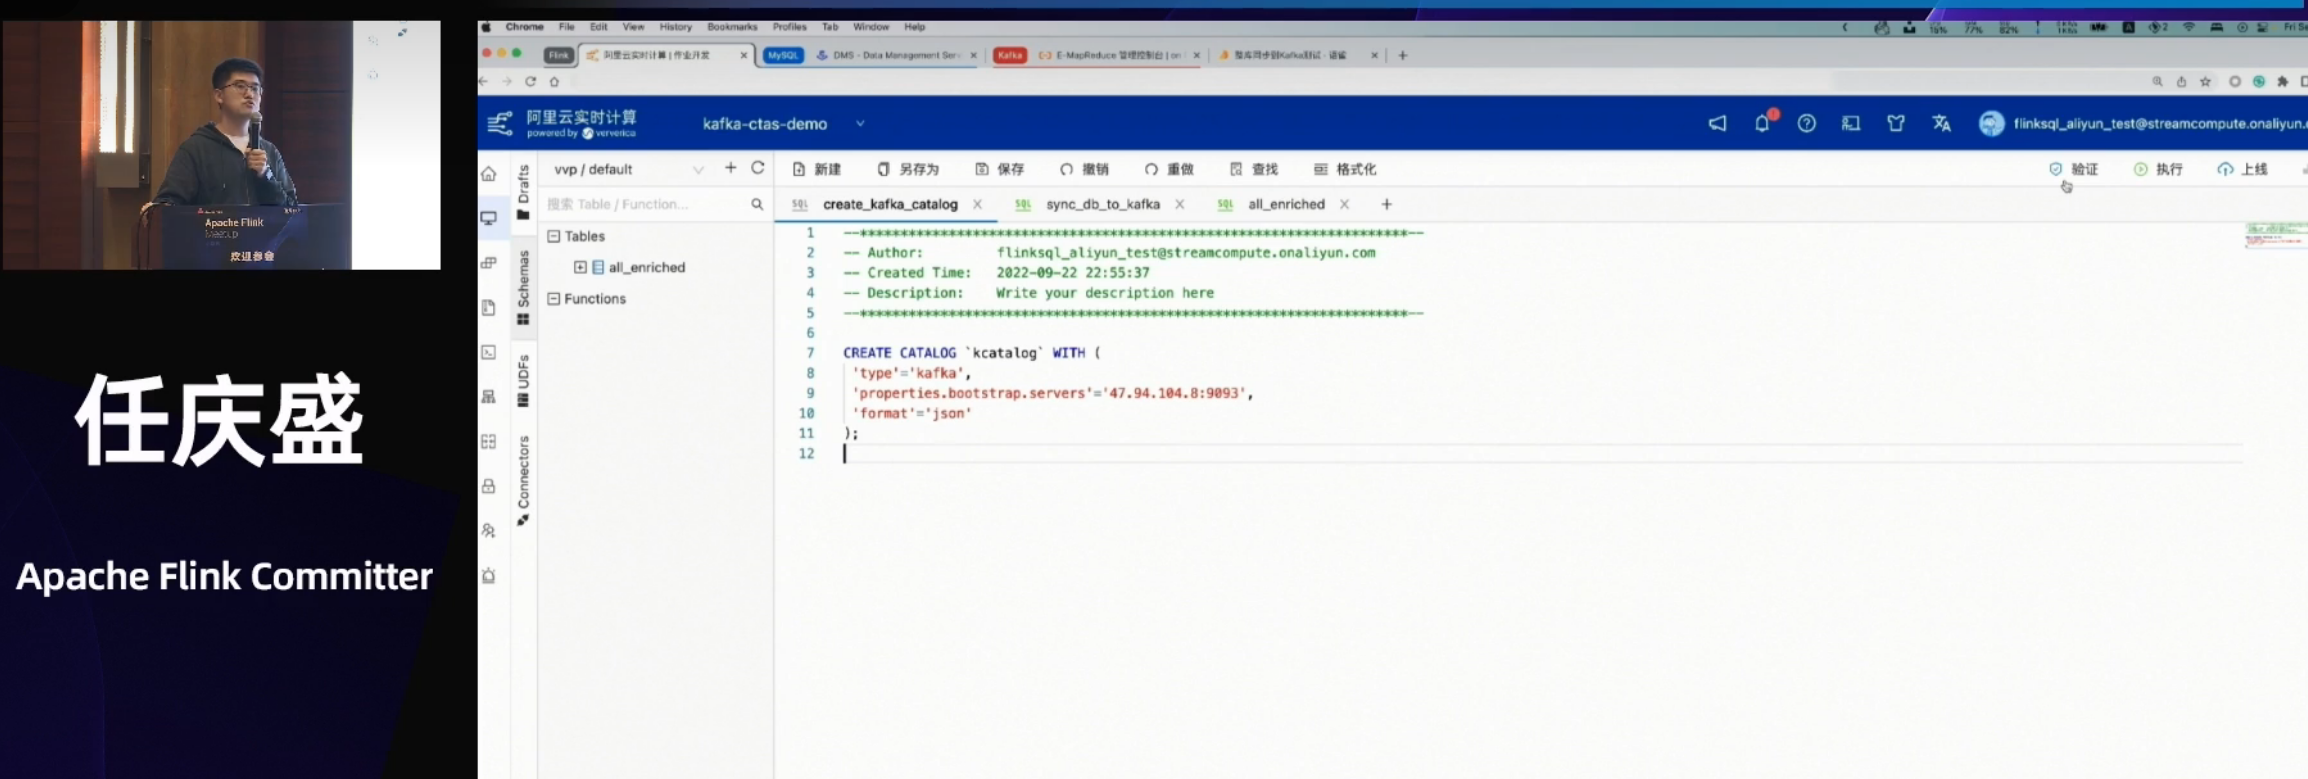Image resolution: width=2308 pixels, height=779 pixels.
Task: Click the 格式化 (Format) toolbar button
Action: 1345,169
